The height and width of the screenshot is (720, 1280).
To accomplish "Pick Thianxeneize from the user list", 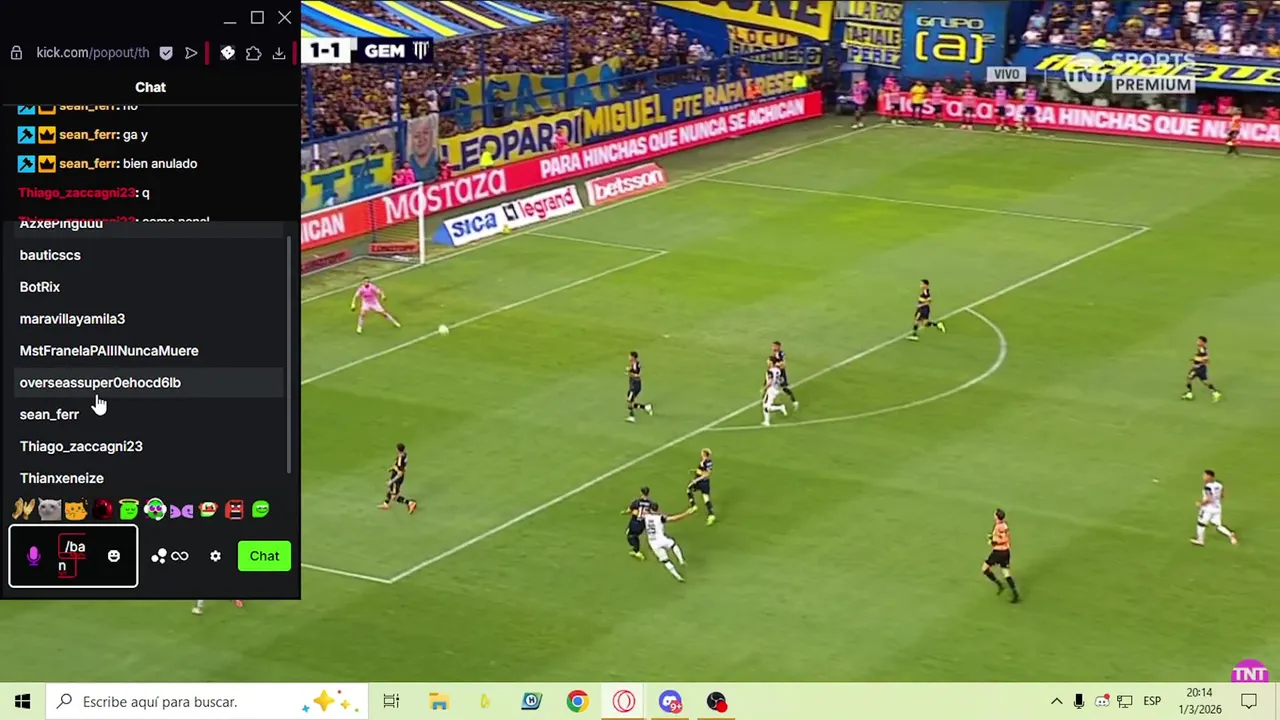I will 150,478.
